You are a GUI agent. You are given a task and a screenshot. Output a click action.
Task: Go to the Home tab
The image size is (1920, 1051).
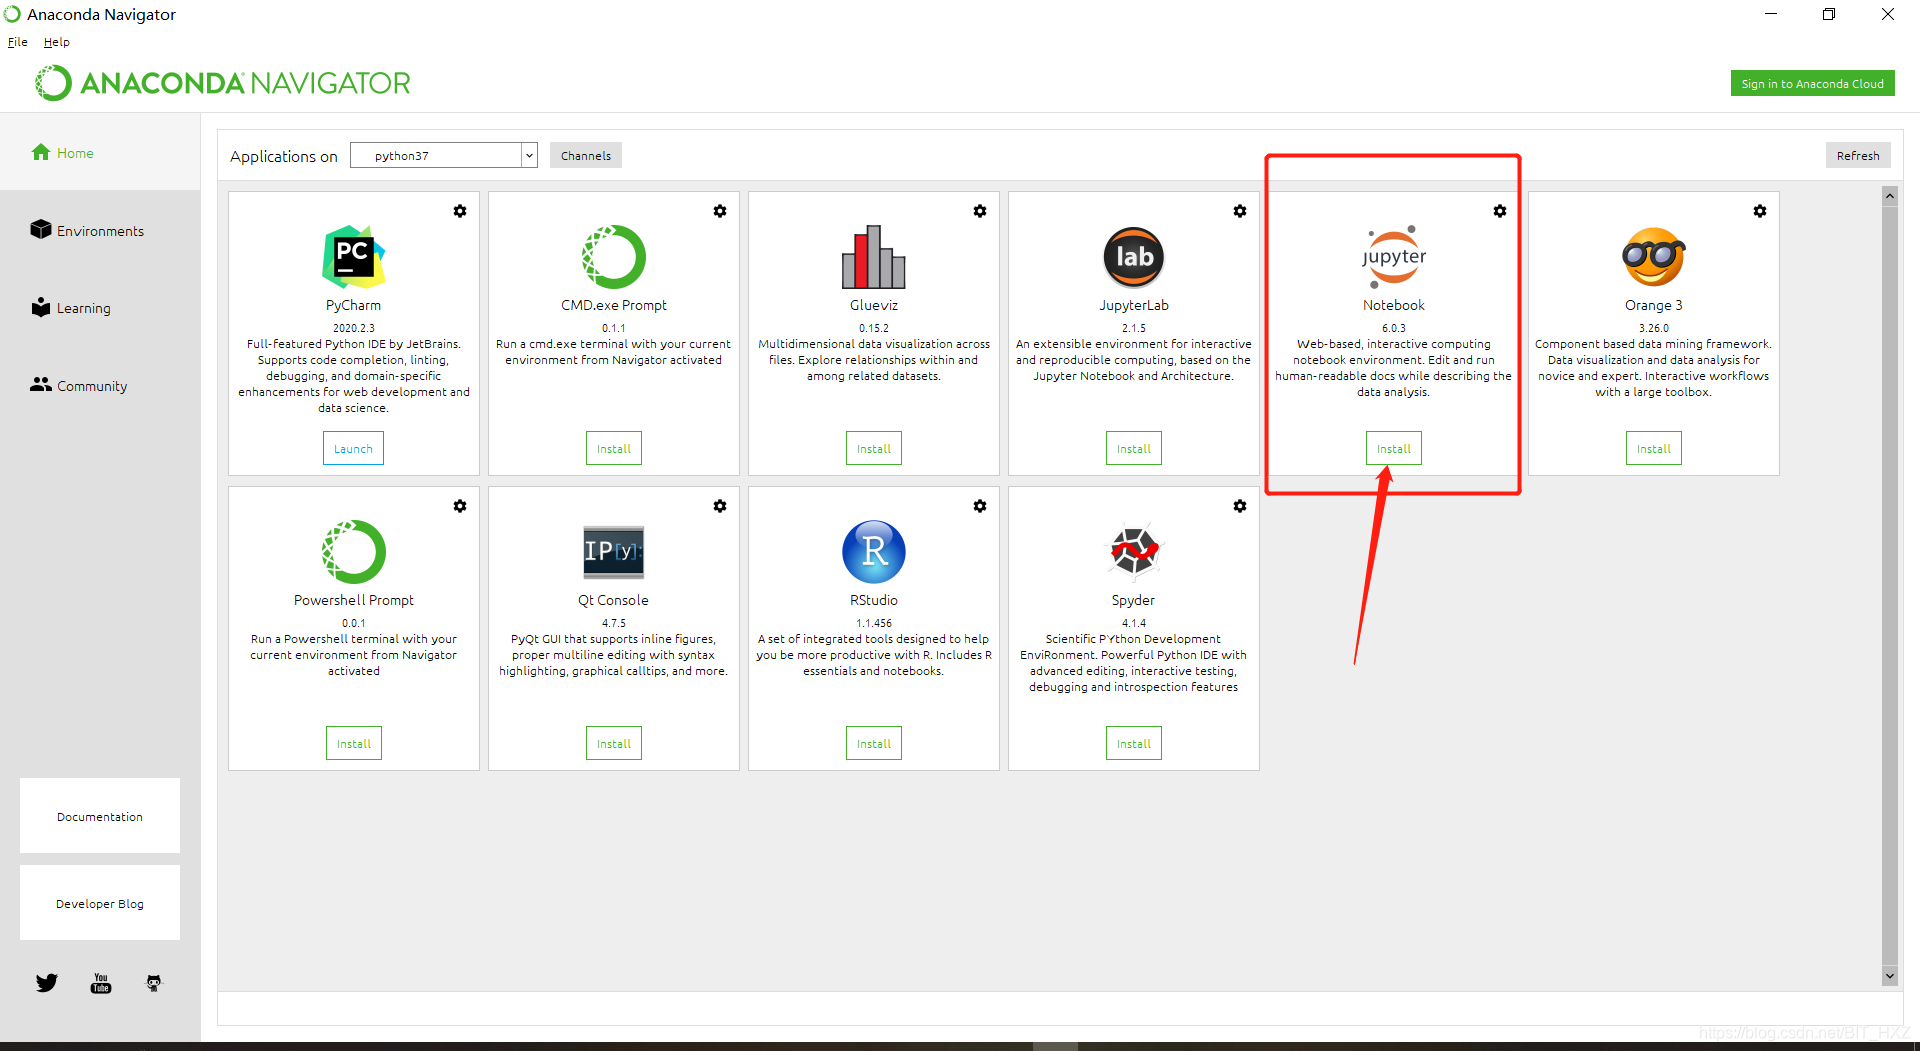click(x=100, y=152)
